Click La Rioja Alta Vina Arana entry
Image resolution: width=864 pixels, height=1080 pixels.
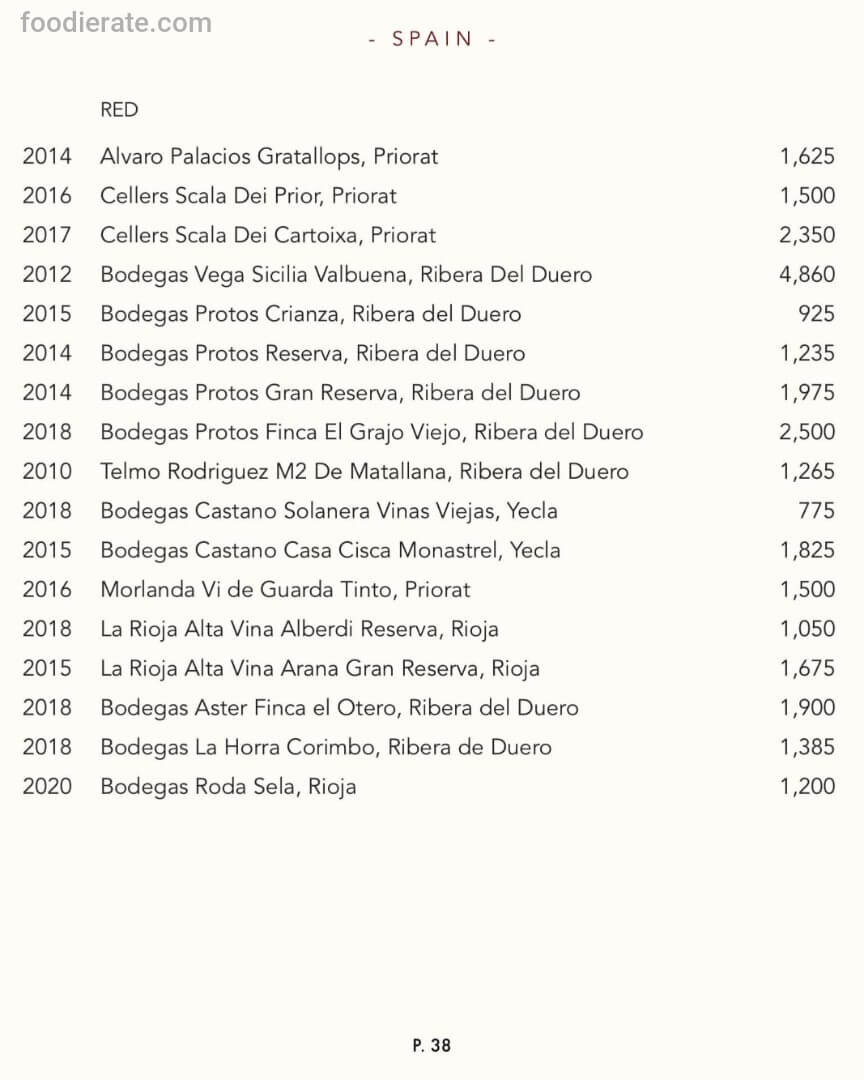320,668
